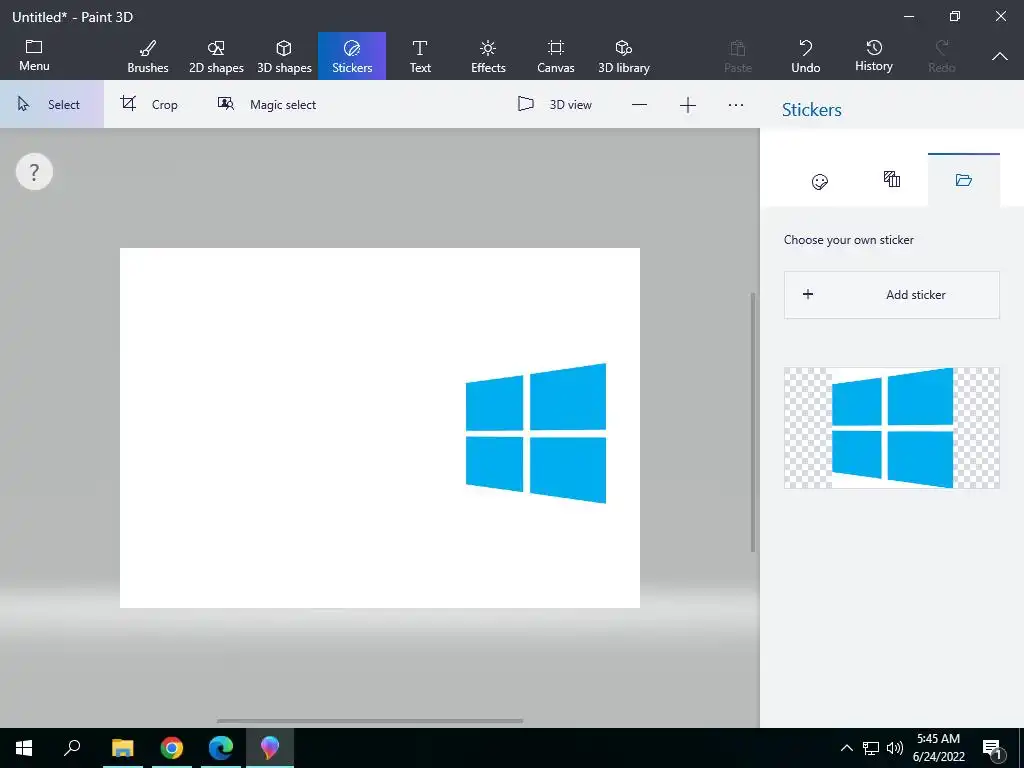Click the Paste button
1024x768 pixels.
click(738, 56)
